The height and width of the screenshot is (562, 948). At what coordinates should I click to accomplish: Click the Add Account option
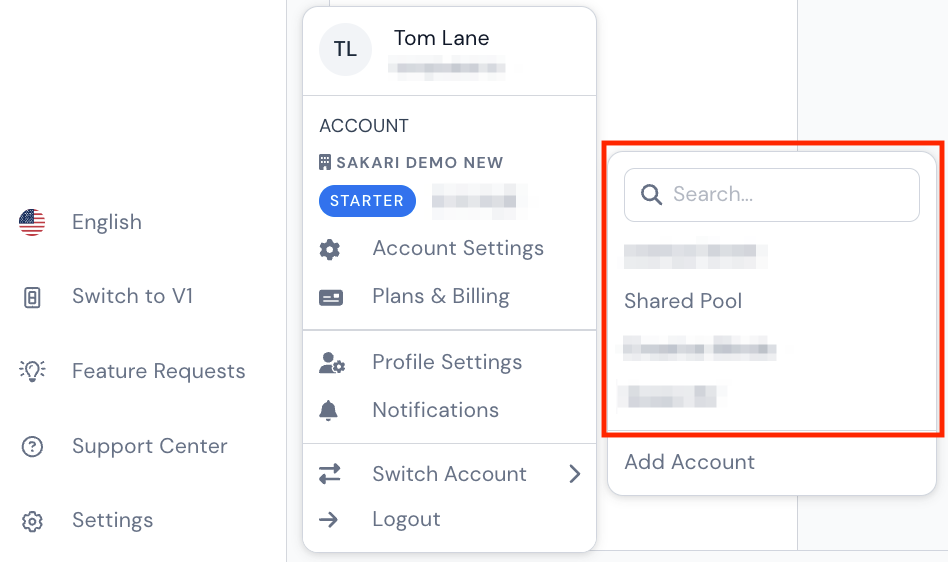[689, 462]
